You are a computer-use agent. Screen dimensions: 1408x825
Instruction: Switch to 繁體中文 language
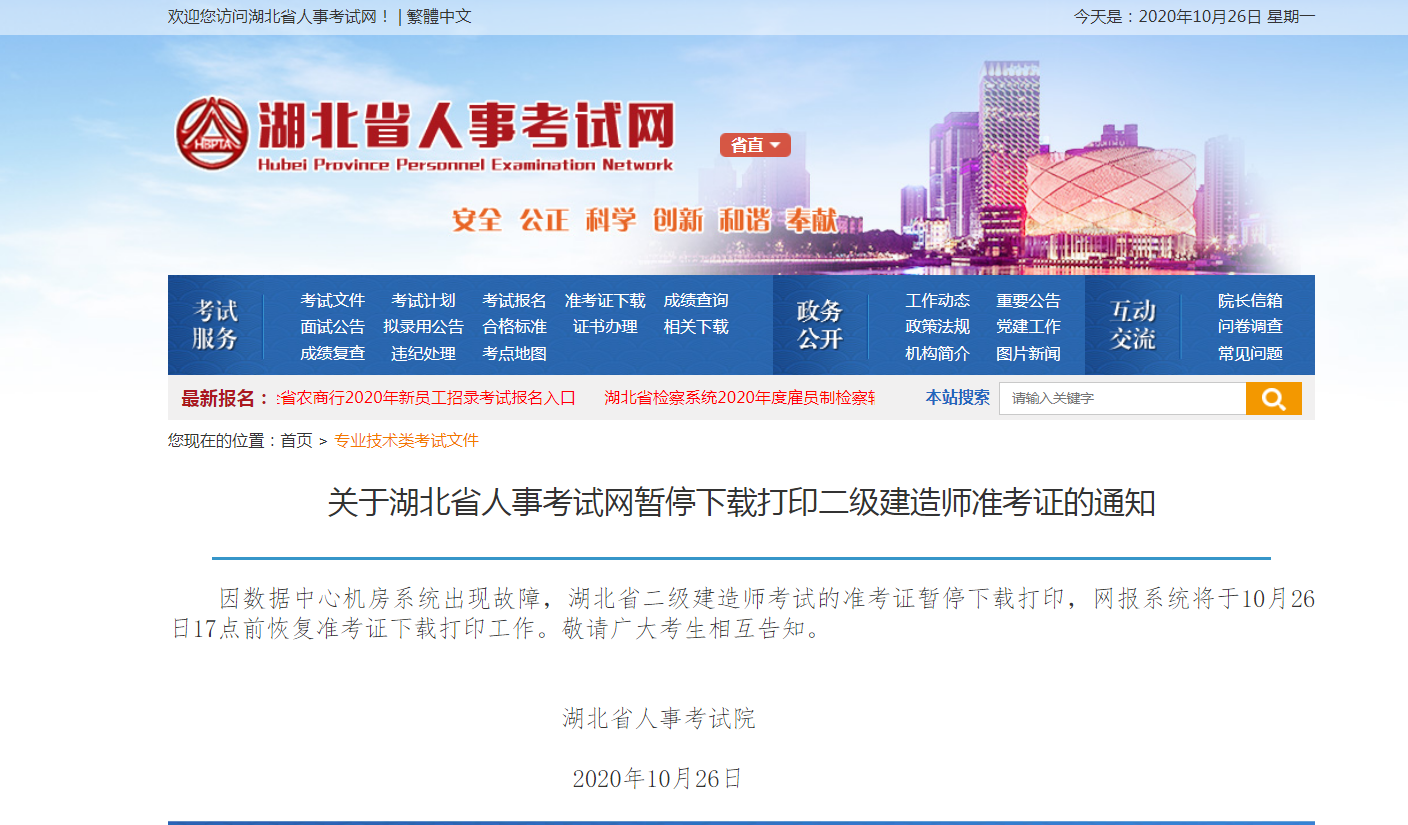point(439,16)
